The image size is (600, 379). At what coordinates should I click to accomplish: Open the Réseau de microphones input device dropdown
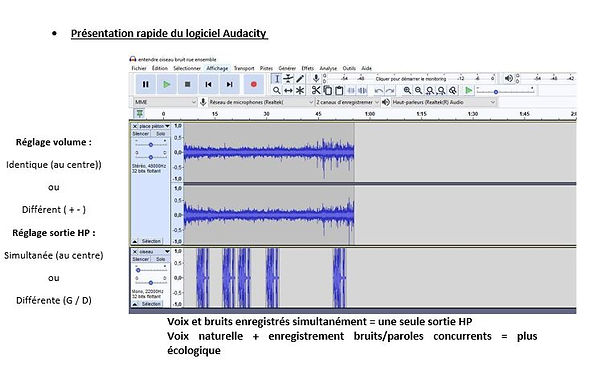coord(261,102)
